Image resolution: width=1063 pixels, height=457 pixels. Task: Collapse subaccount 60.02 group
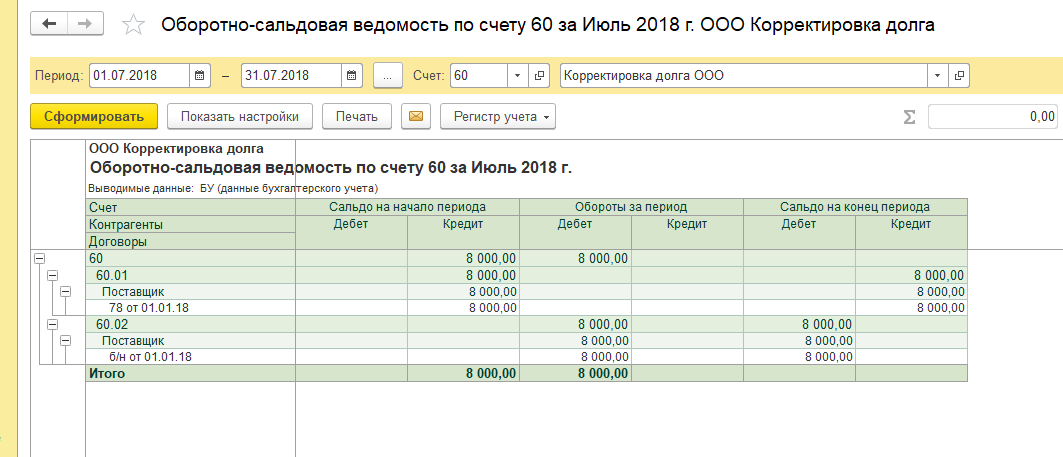52,324
